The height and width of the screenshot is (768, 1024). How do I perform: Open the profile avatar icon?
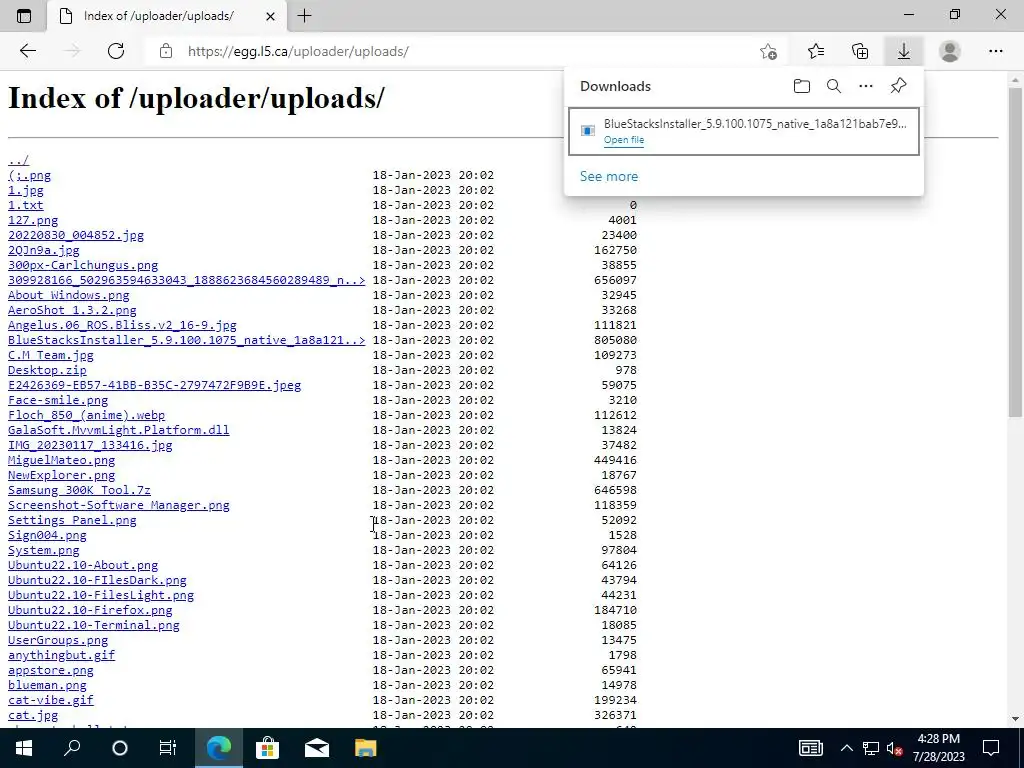[x=950, y=51]
